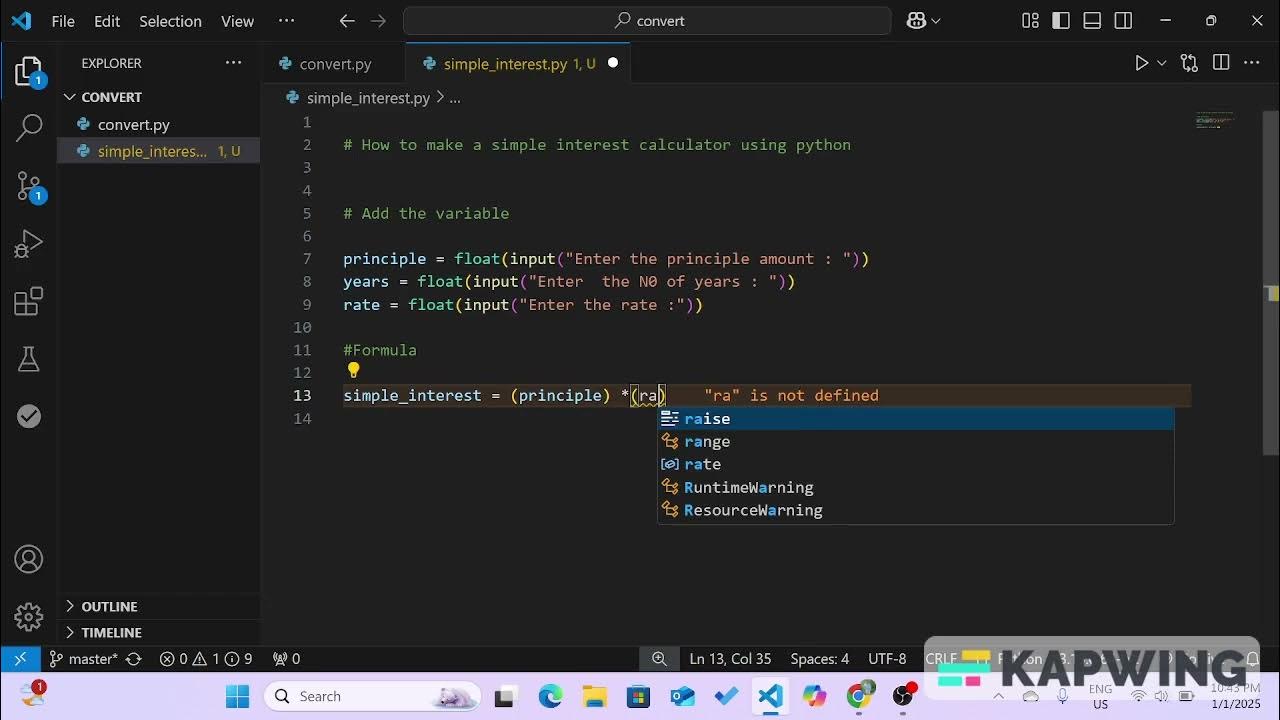Open the Search view in activity bar
Screen dimensions: 1280x720
click(29, 128)
